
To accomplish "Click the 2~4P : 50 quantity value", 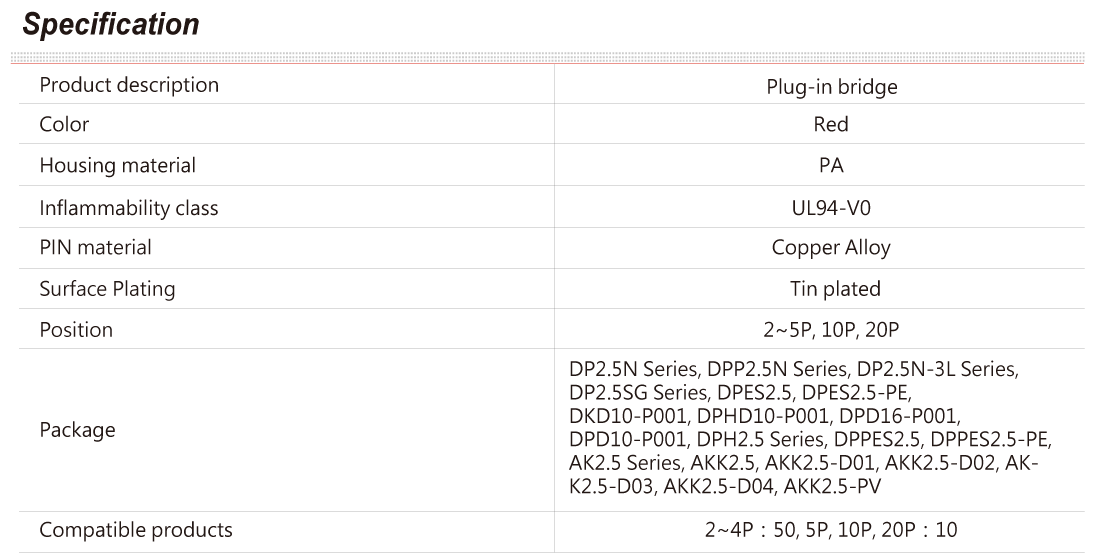I will pos(831,530).
